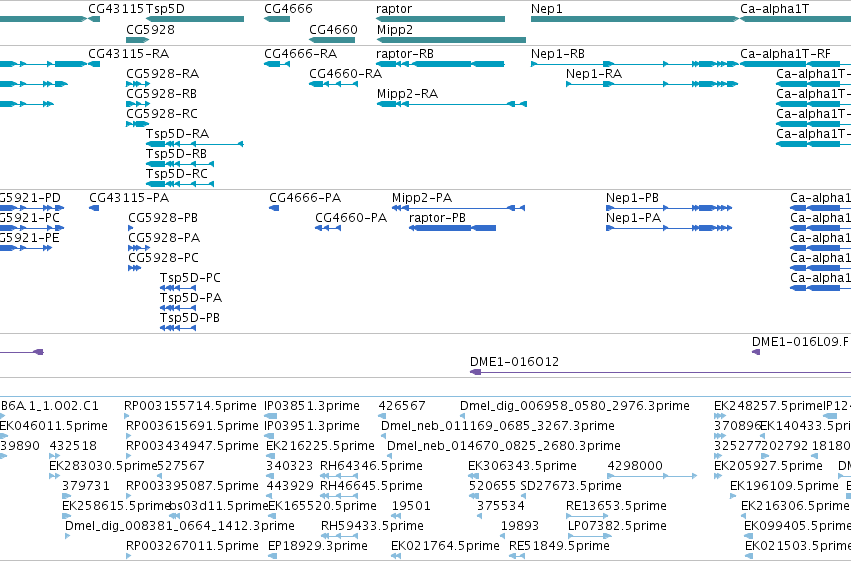
Task: Select the EK205927.5prime EST label
Action: point(768,466)
